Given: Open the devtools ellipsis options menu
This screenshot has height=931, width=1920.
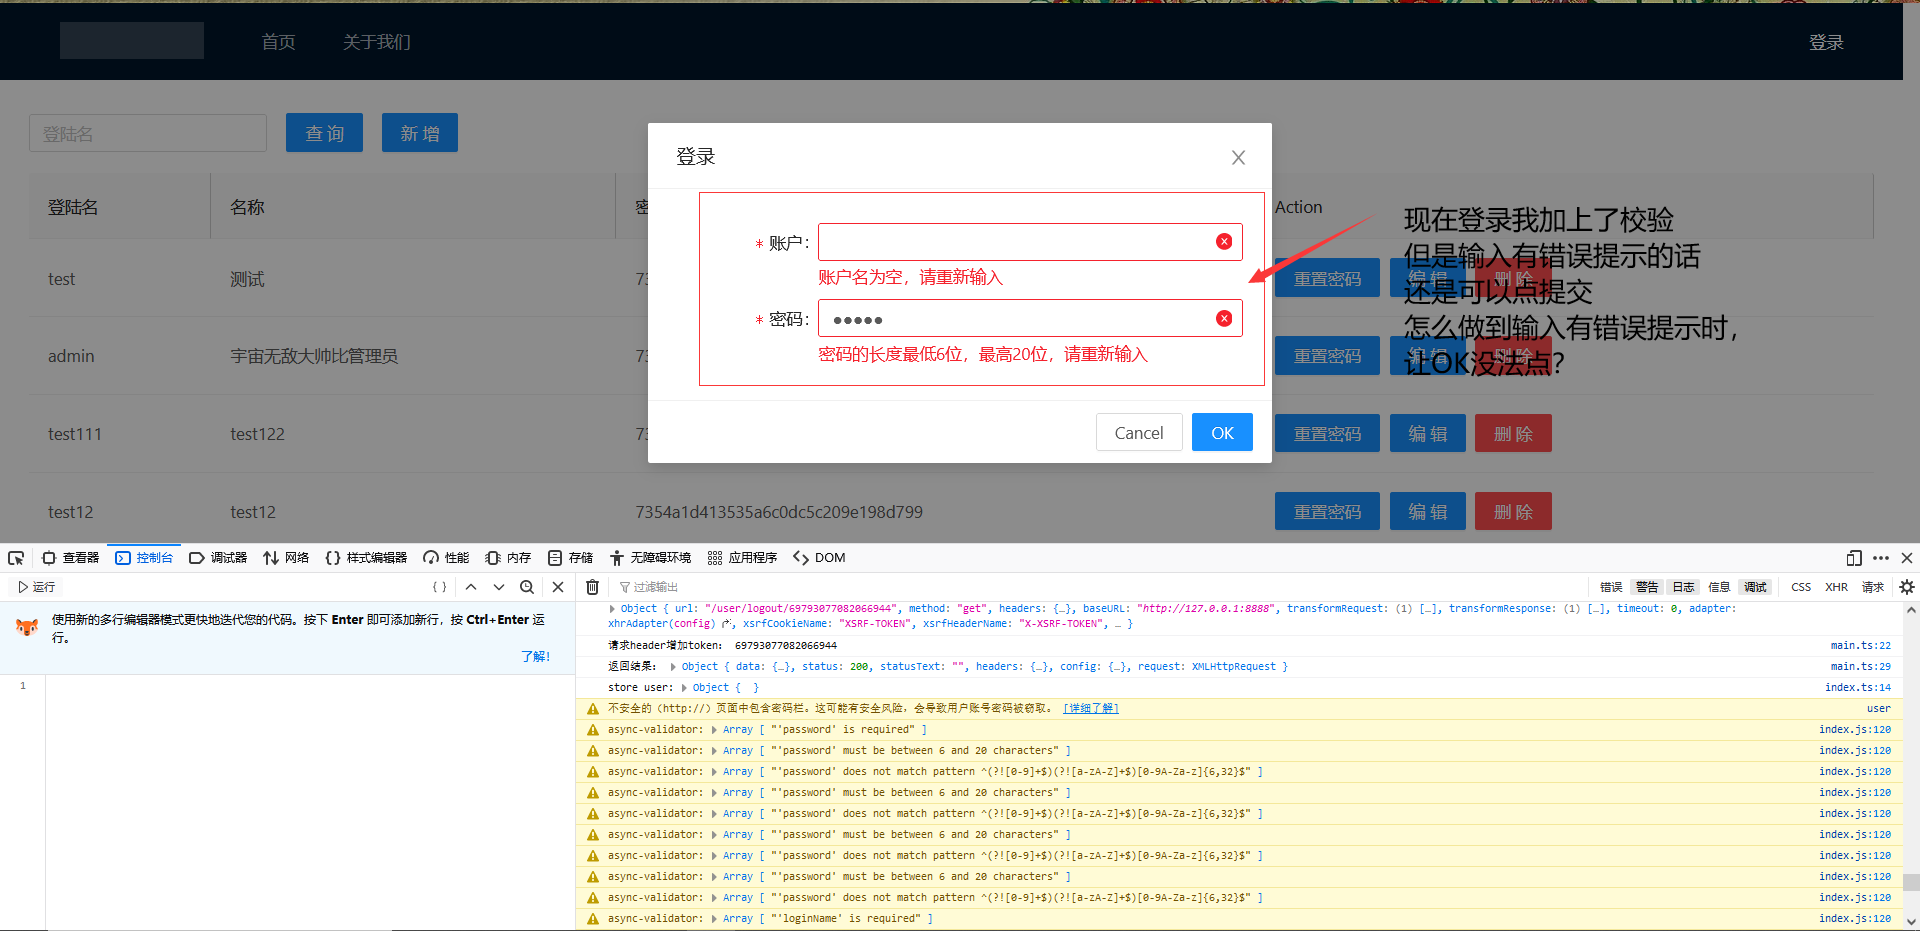Looking at the screenshot, I should (1881, 558).
